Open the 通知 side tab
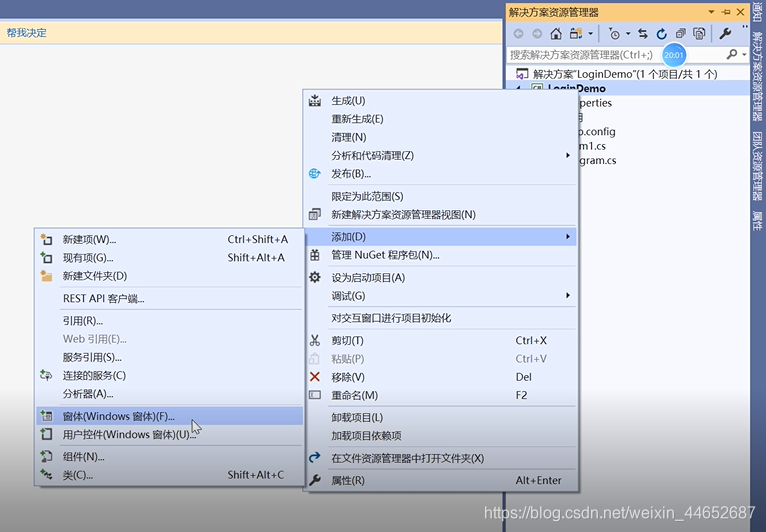This screenshot has width=766, height=532. (758, 11)
